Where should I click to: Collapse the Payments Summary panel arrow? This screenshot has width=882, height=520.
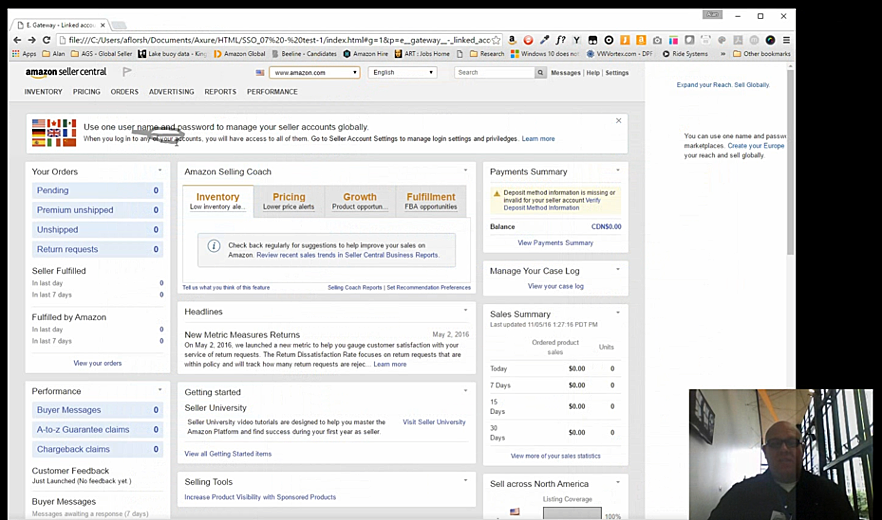[618, 170]
